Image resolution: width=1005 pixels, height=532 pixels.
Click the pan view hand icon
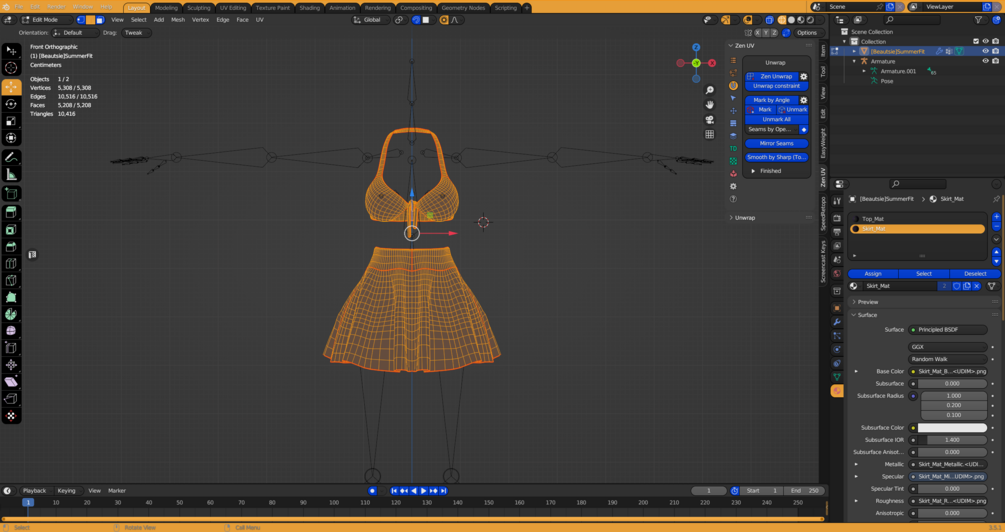(710, 105)
